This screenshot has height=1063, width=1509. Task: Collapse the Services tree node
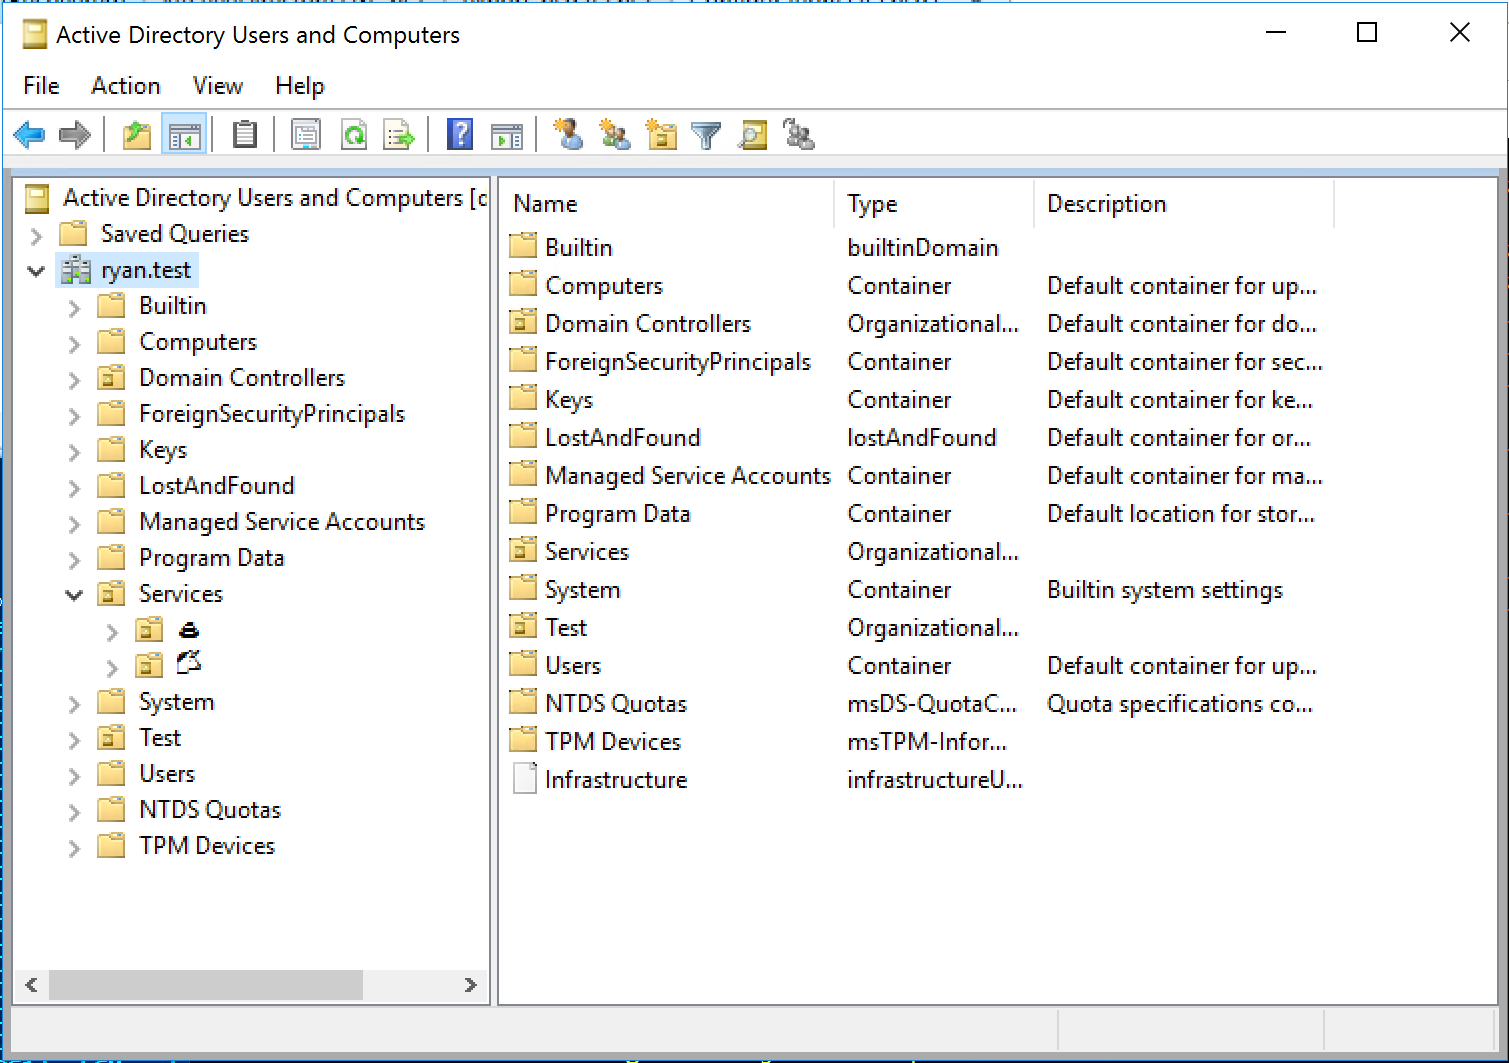tap(74, 595)
